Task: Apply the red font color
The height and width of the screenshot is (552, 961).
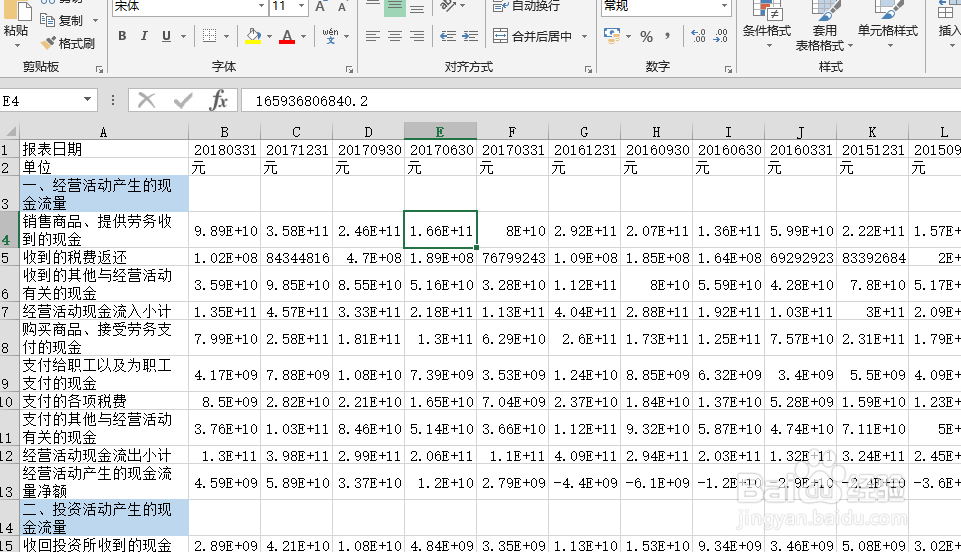Action: click(287, 36)
